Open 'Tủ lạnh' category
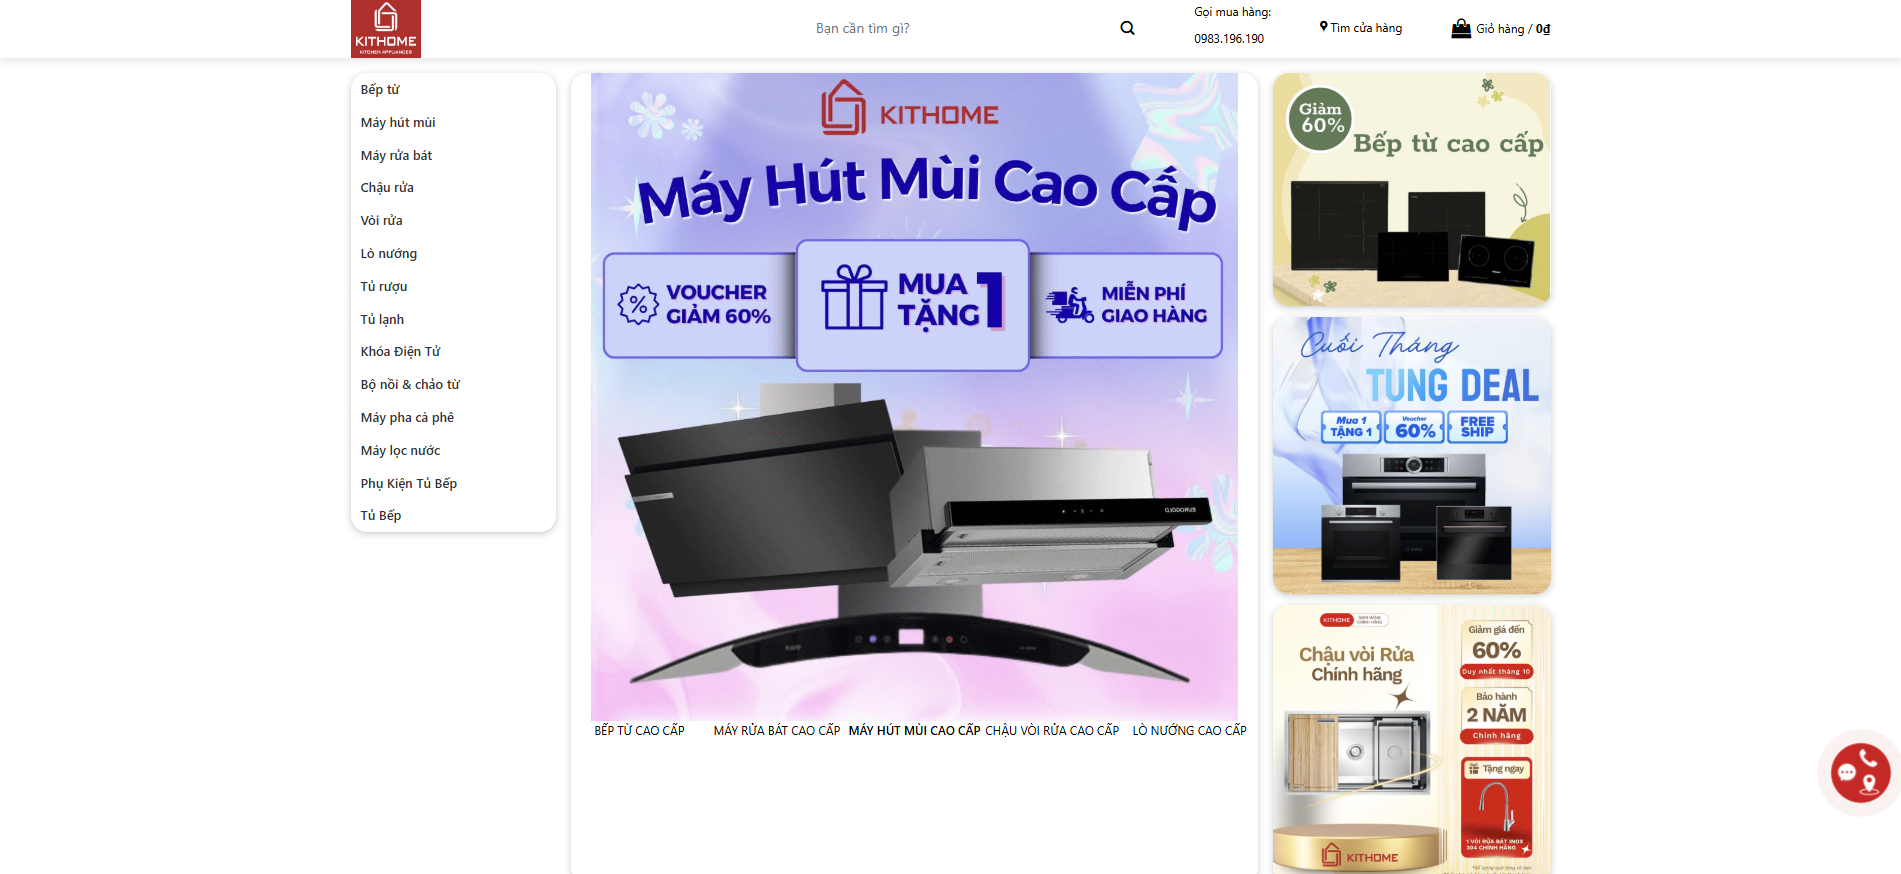This screenshot has height=874, width=1901. click(x=382, y=320)
